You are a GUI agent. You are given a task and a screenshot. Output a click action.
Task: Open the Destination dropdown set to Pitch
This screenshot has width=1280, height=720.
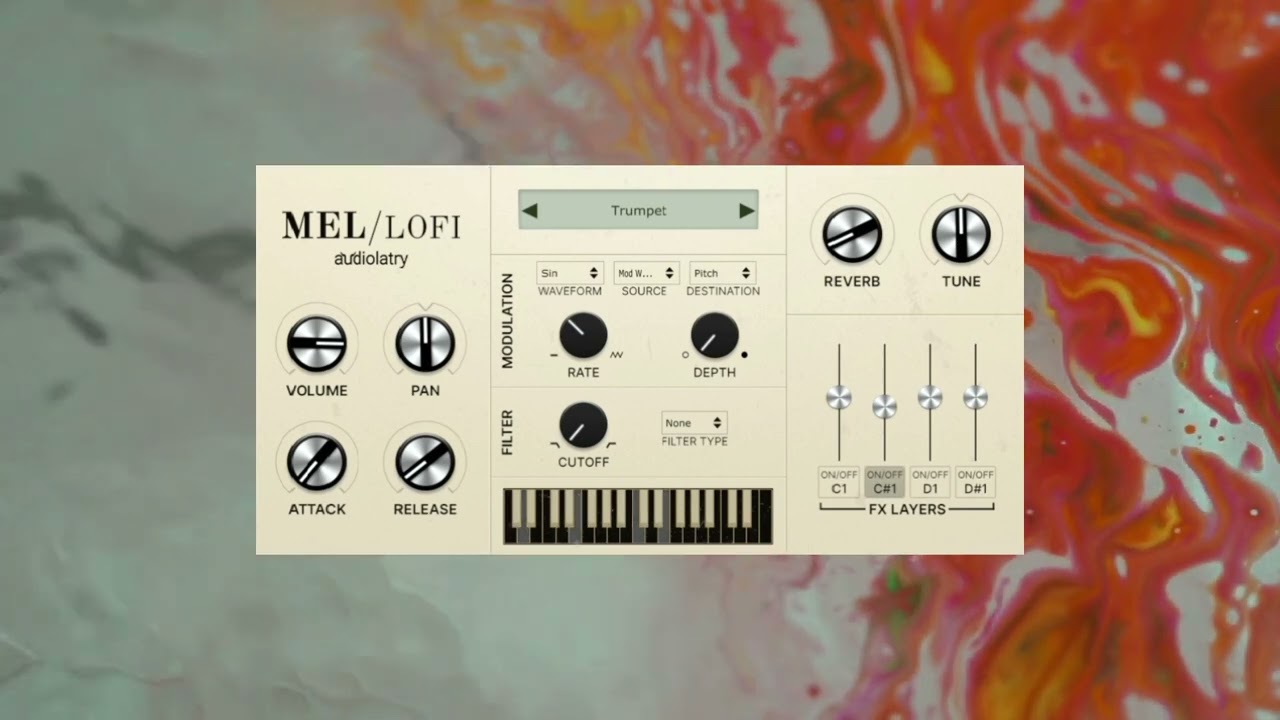click(x=722, y=273)
